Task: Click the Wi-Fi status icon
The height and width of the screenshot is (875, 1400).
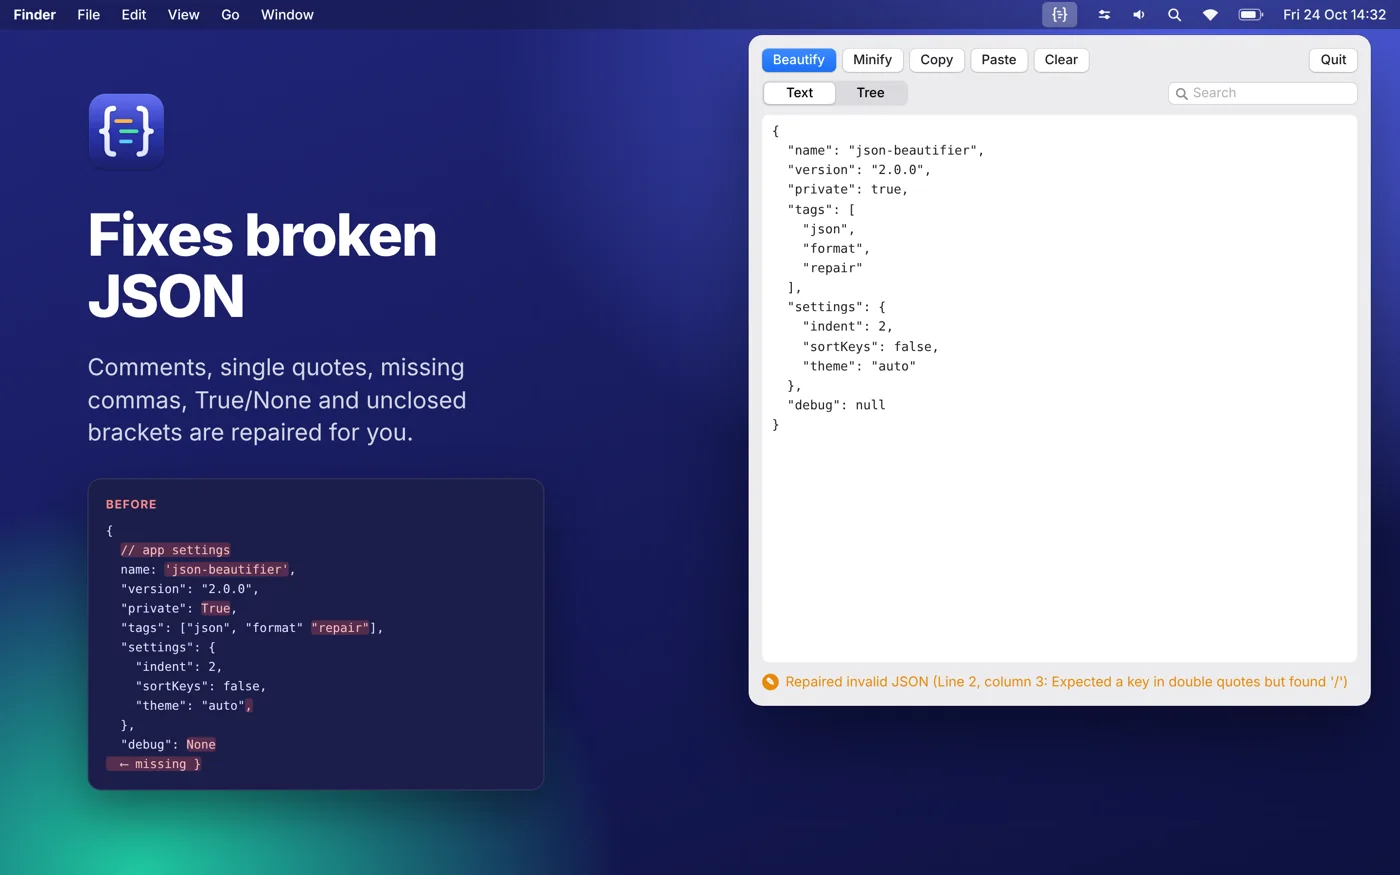Action: click(x=1210, y=15)
